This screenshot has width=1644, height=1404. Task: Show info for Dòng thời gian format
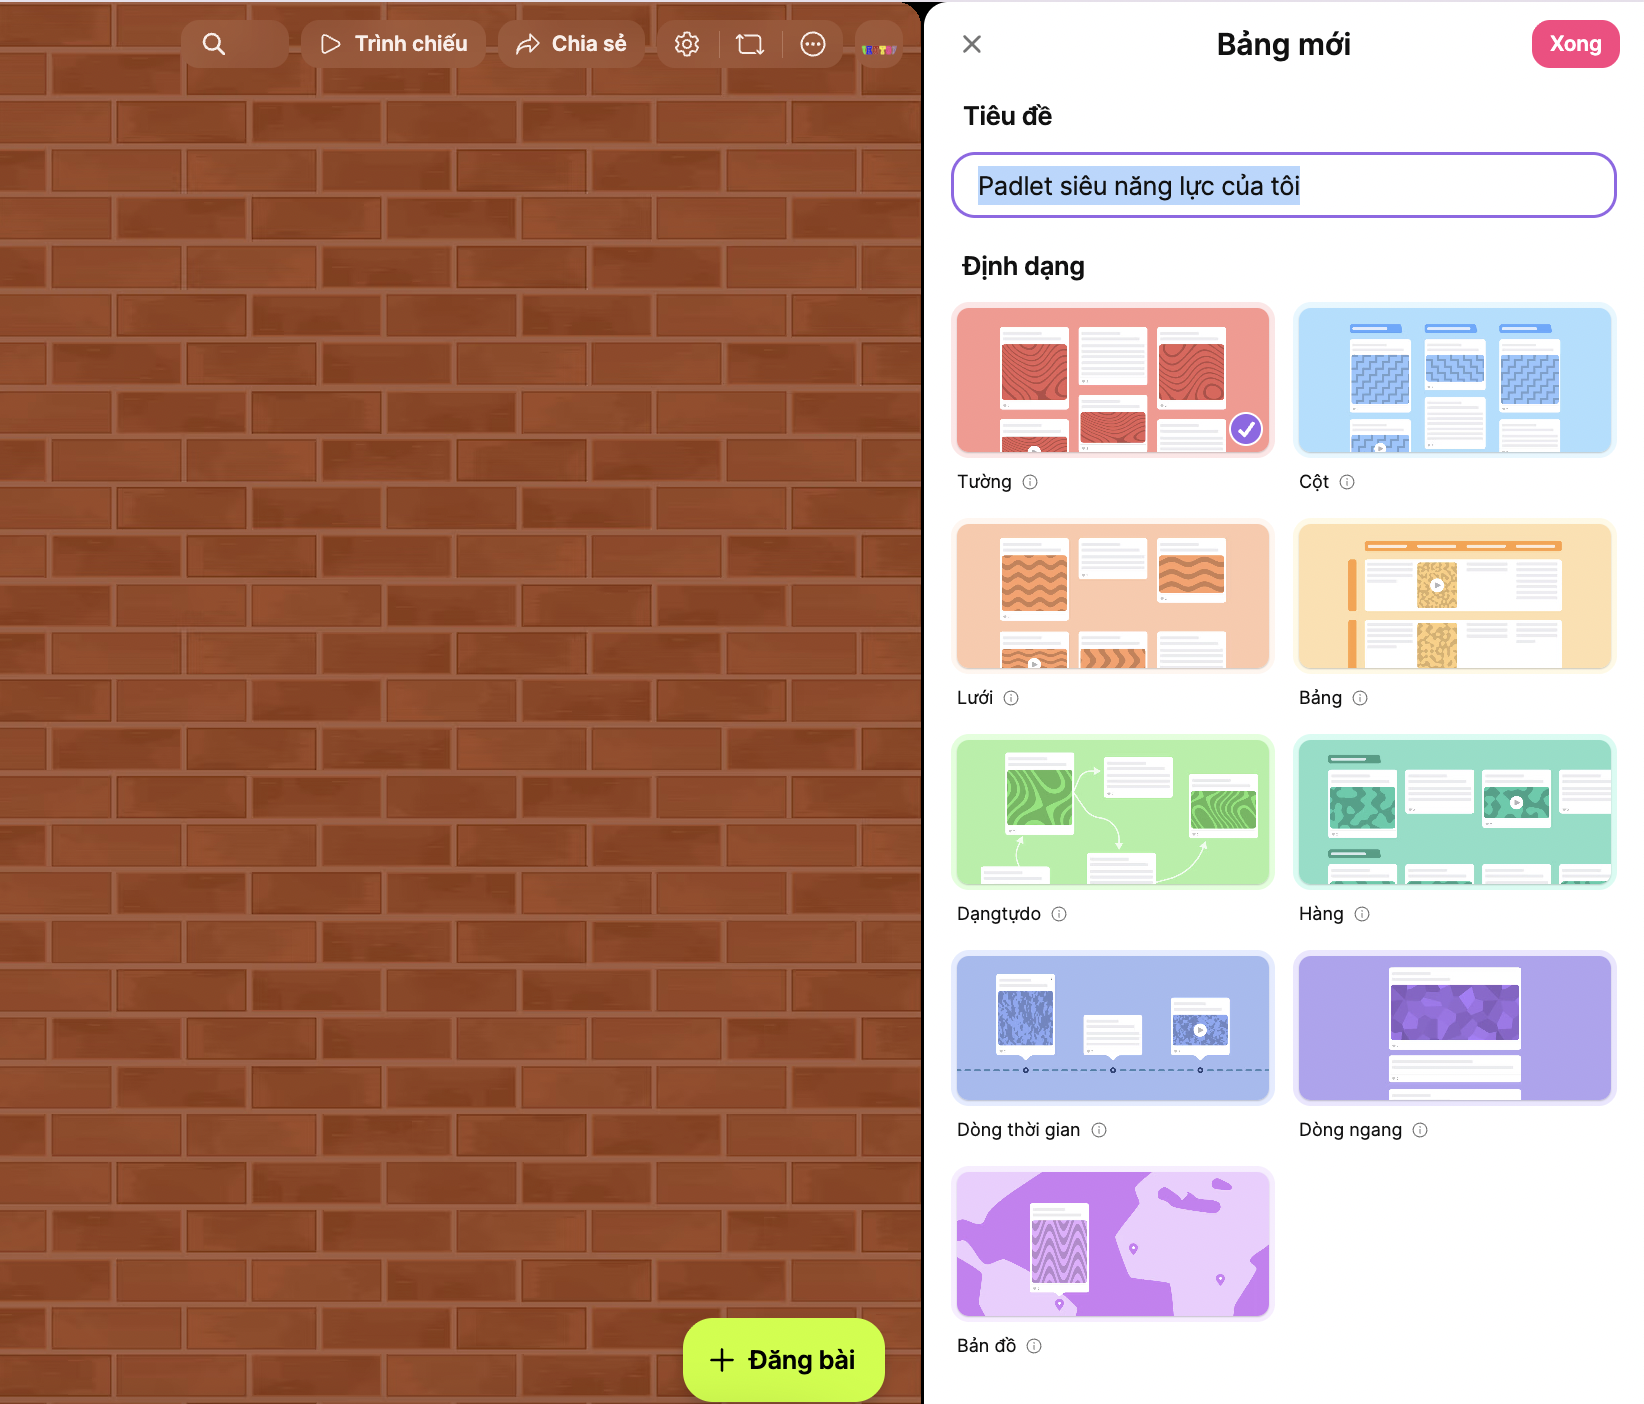click(x=1099, y=1130)
